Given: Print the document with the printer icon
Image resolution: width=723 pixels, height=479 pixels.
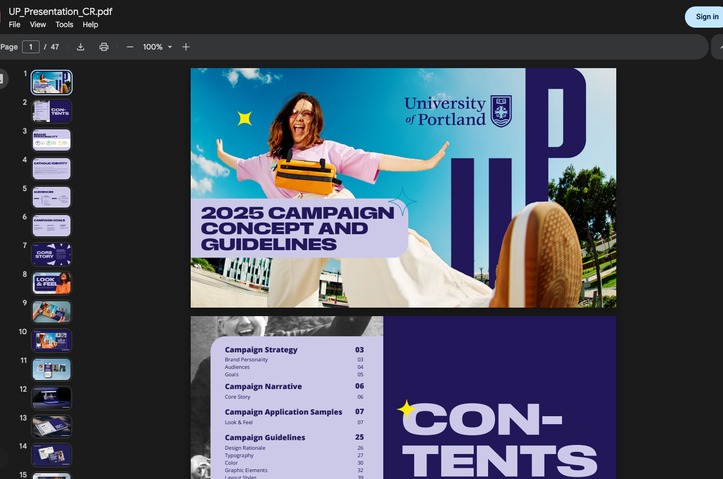Looking at the screenshot, I should click(104, 47).
